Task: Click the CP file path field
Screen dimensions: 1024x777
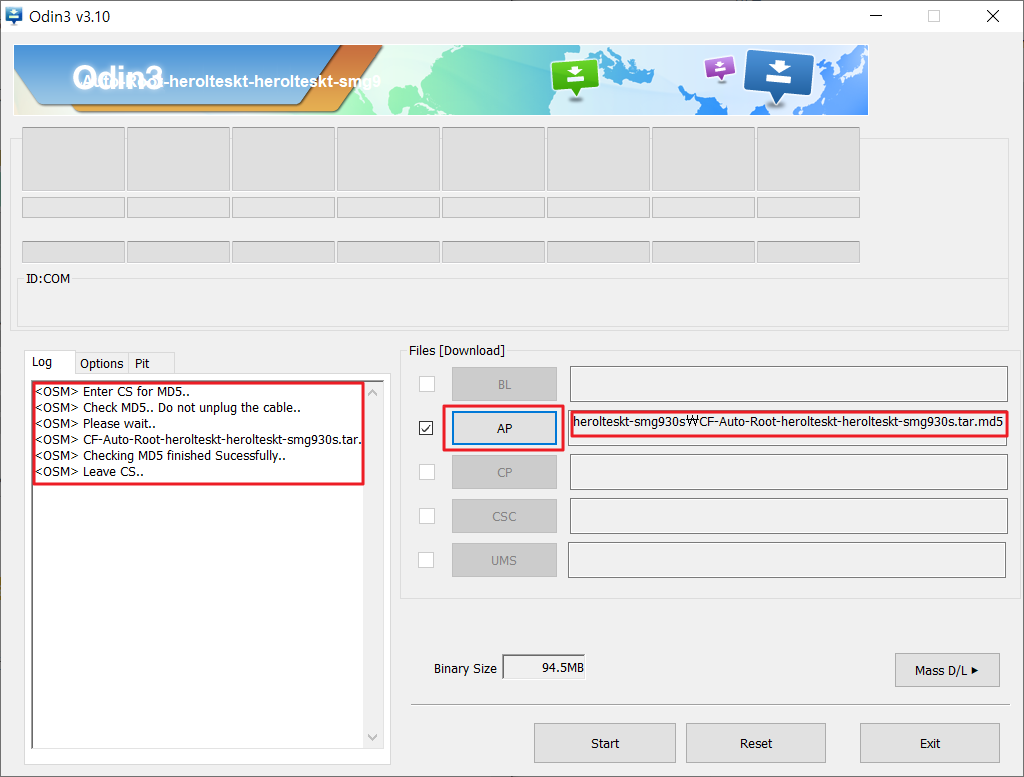Action: pos(789,472)
